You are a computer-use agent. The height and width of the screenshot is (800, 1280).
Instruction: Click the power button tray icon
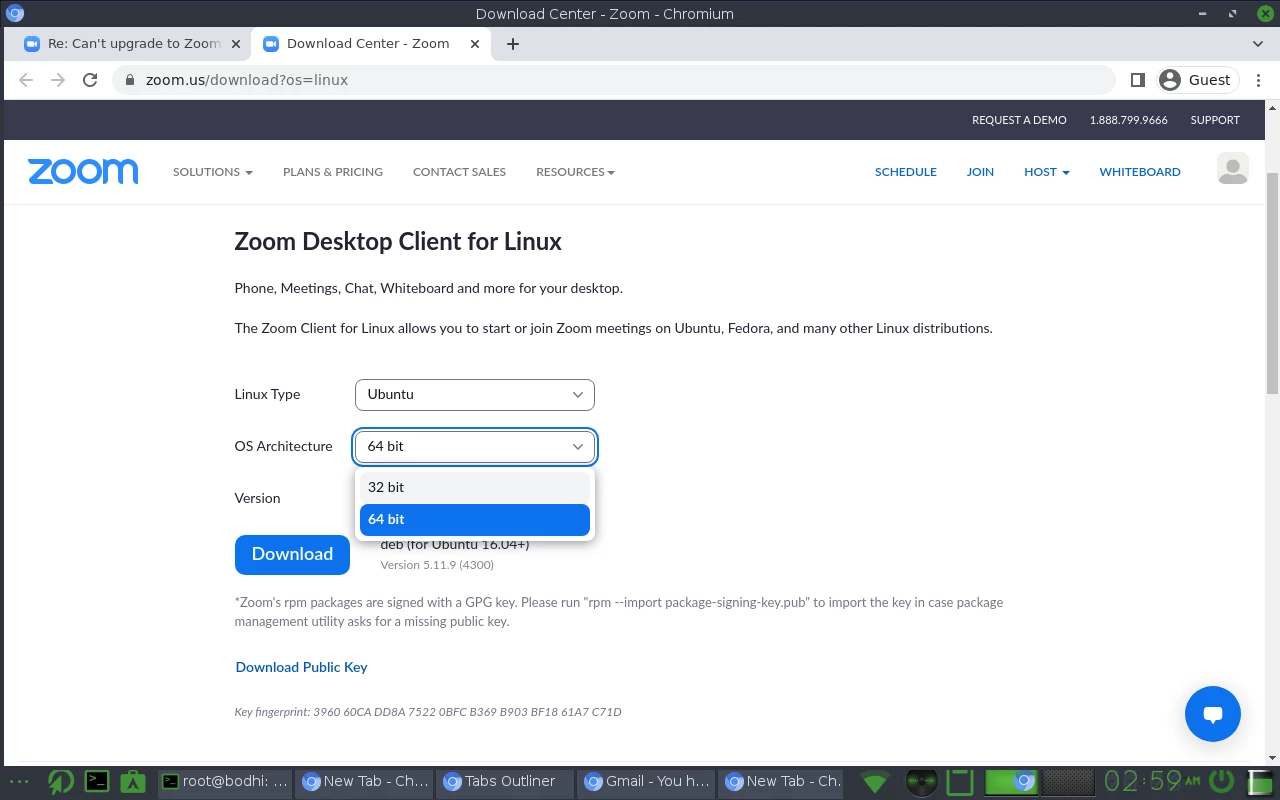click(x=1222, y=781)
